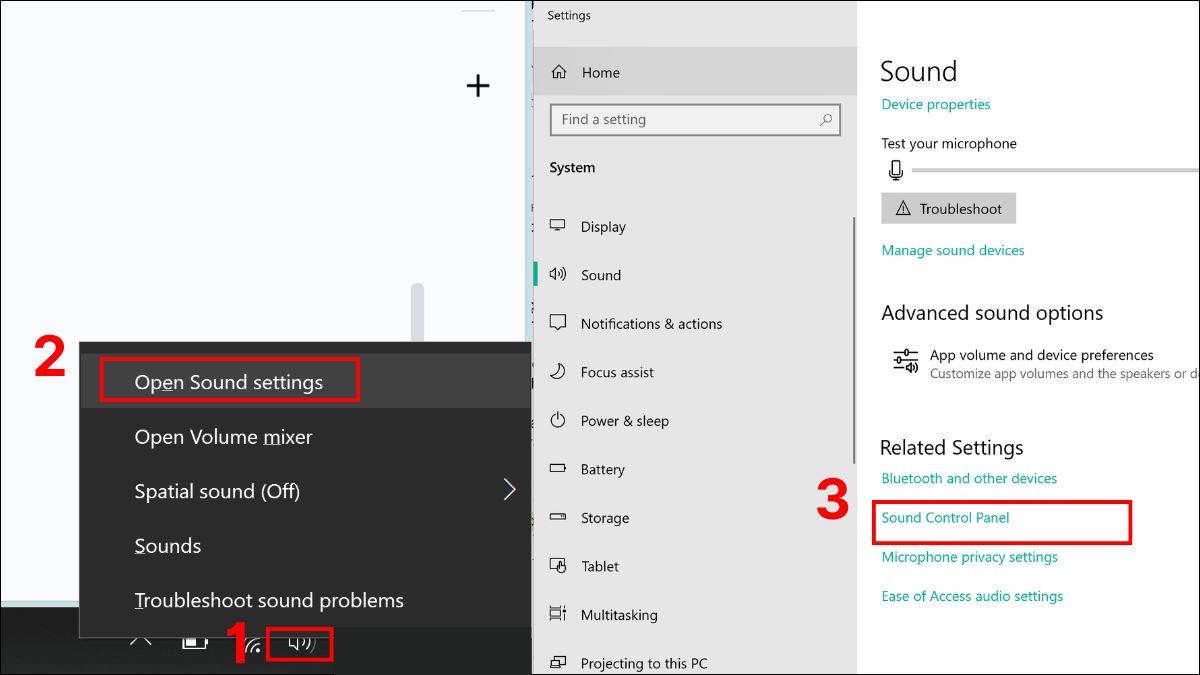Choose Open Sound settings from context menu
Screen dimensions: 1200x675
(229, 382)
